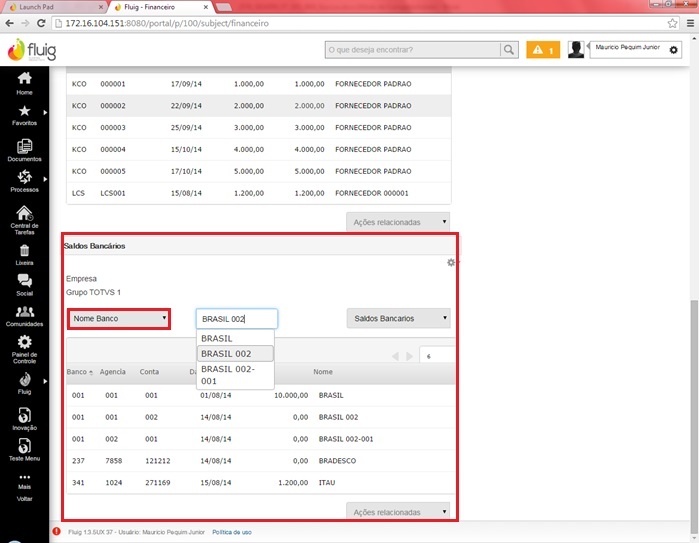Open Nome Banco filter dropdown
Screen dimensions: 699x543
coord(119,319)
